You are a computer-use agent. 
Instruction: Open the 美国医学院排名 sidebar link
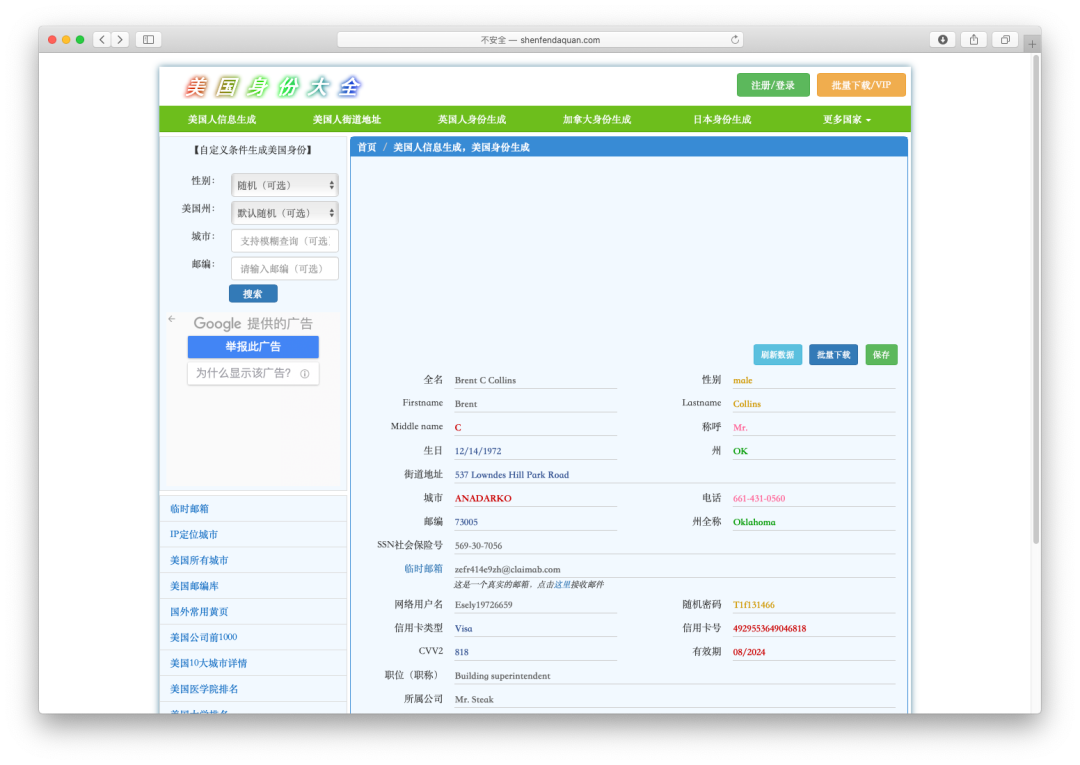204,689
